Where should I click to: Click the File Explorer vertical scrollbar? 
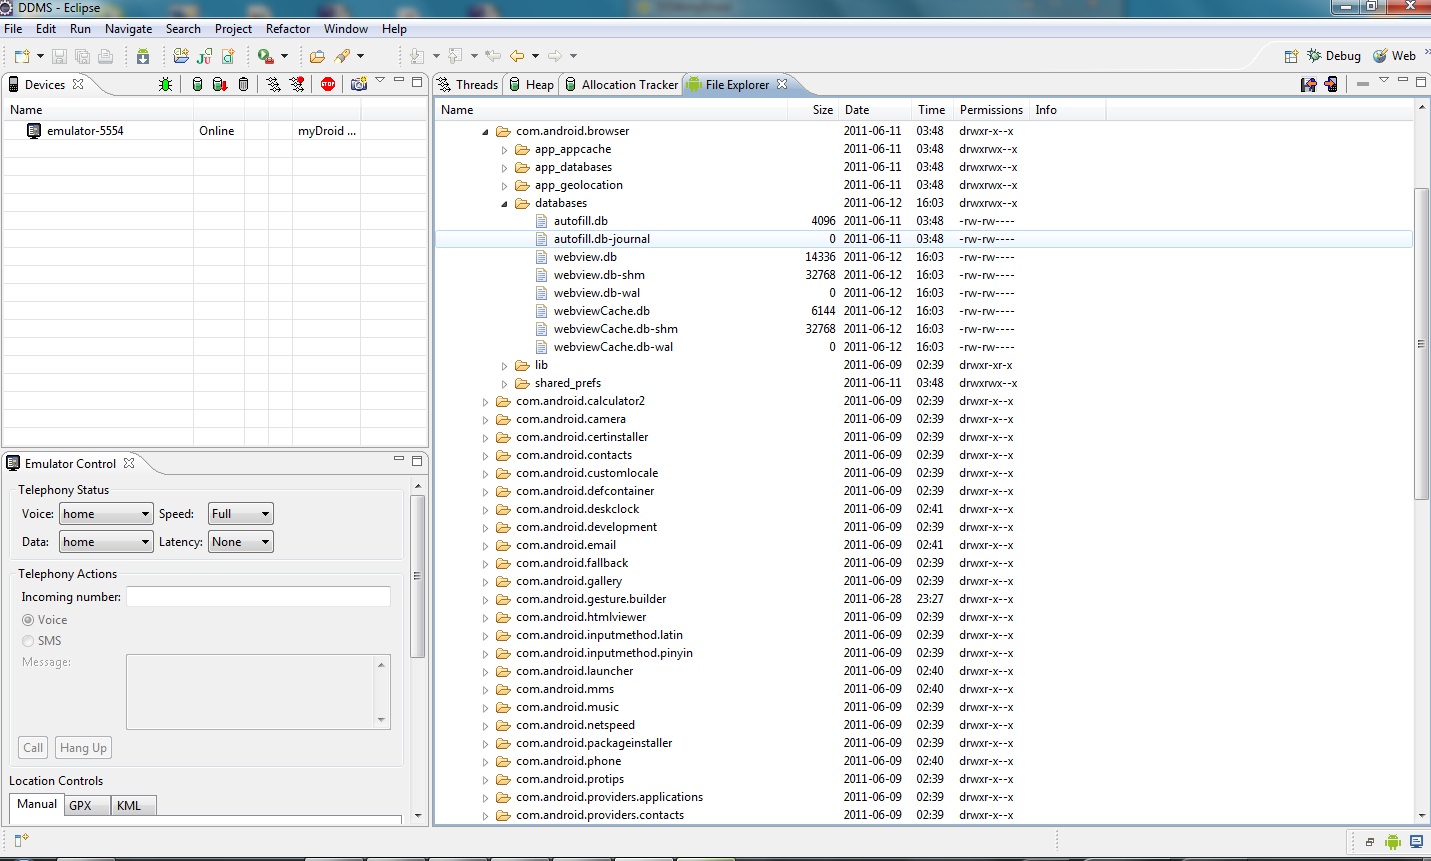pyautogui.click(x=1421, y=343)
